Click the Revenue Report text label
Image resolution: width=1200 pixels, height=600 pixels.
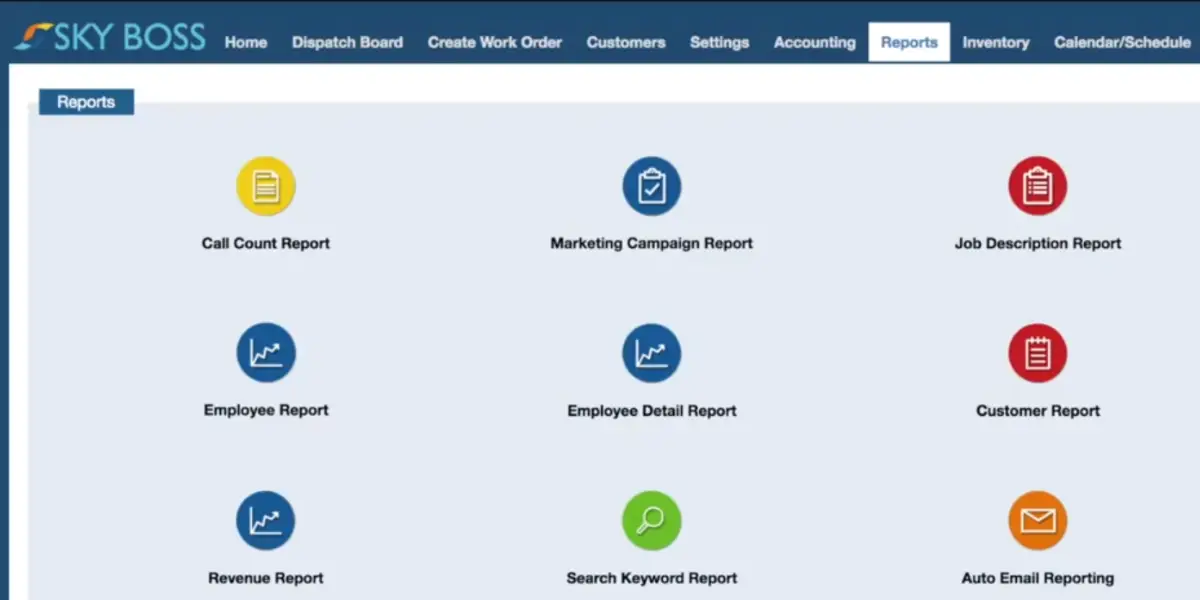click(x=266, y=578)
